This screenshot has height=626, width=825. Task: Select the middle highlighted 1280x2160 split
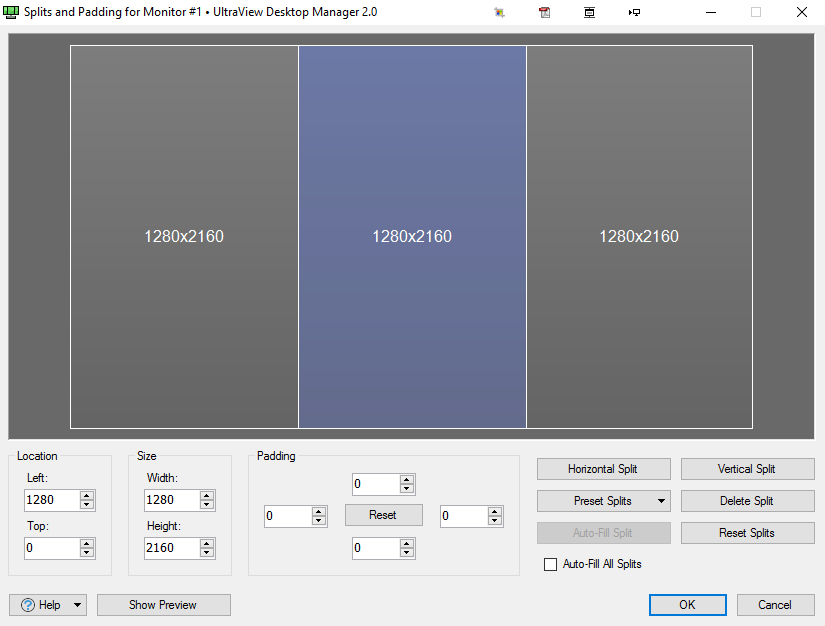[x=412, y=237]
